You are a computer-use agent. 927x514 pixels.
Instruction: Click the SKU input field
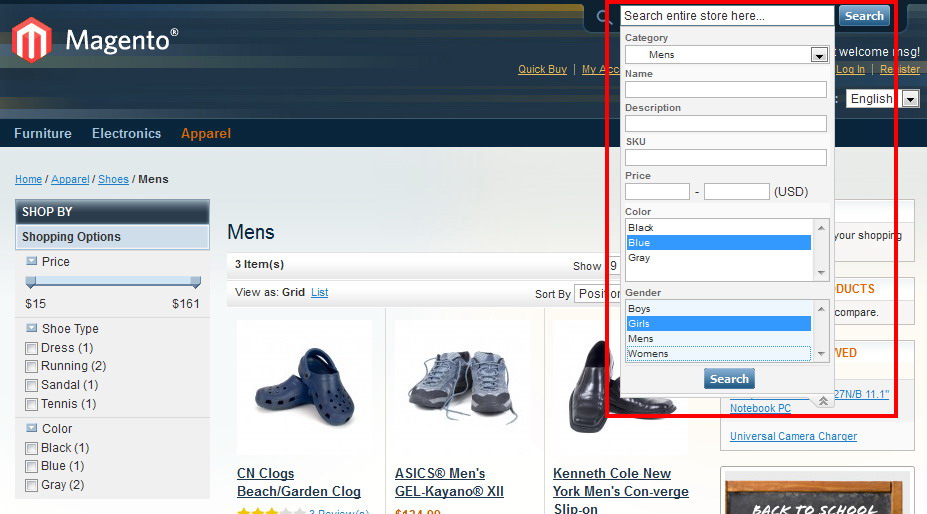click(725, 157)
